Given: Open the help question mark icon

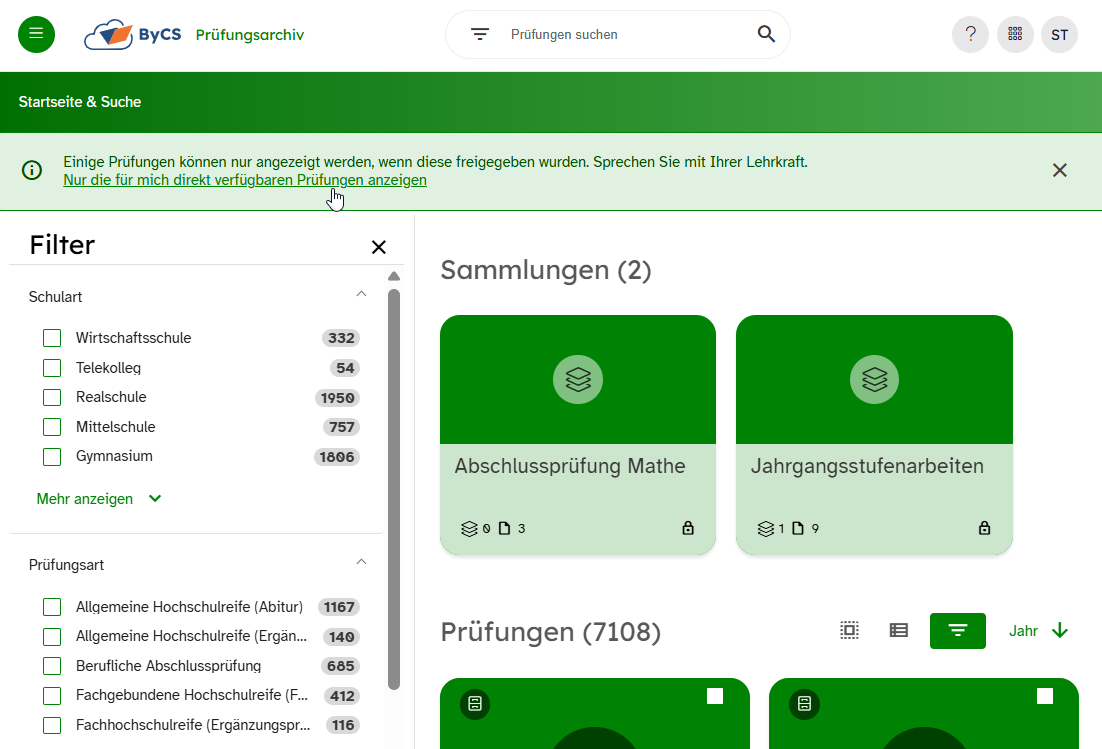Looking at the screenshot, I should pos(970,34).
